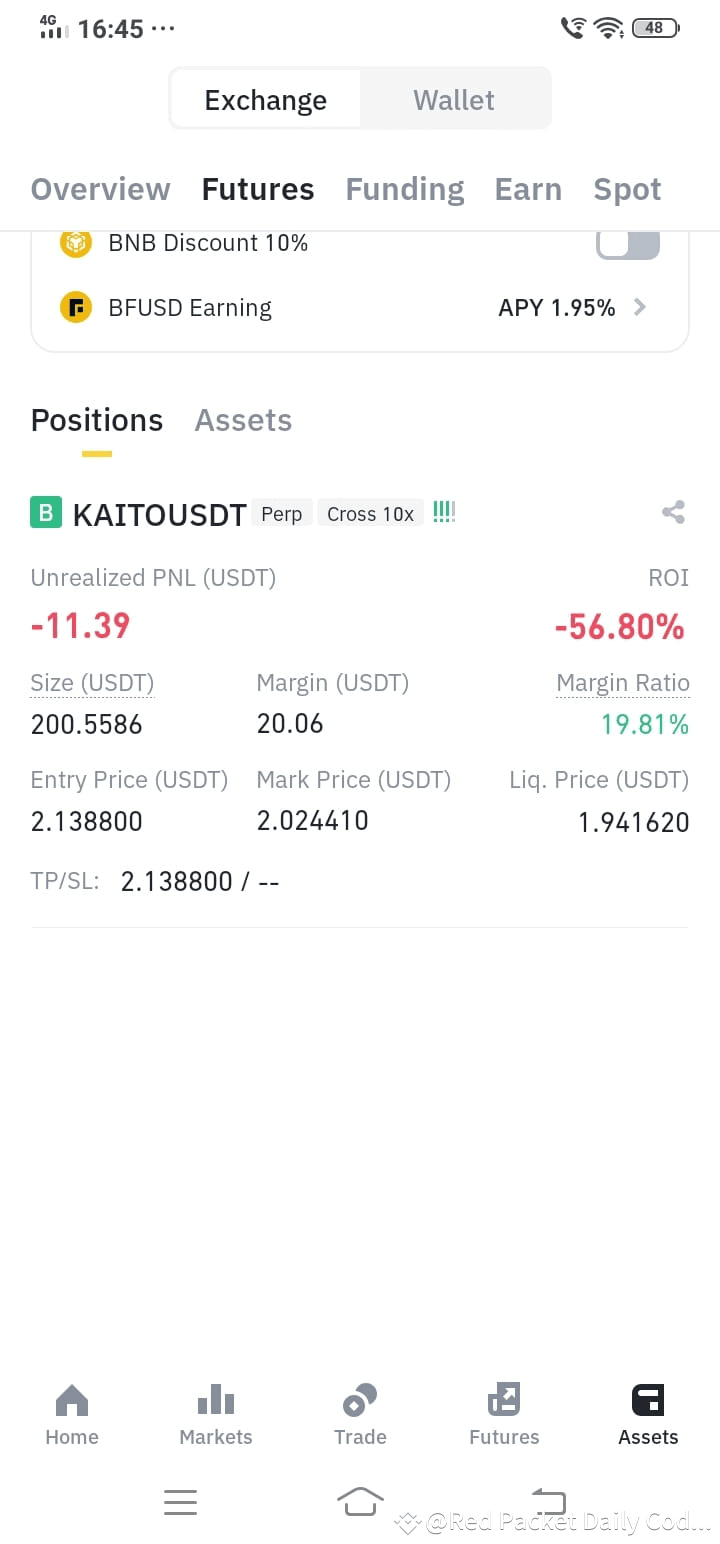Tap the Assets wallet icon in bottom nav
The image size is (720, 1544).
pos(648,1399)
